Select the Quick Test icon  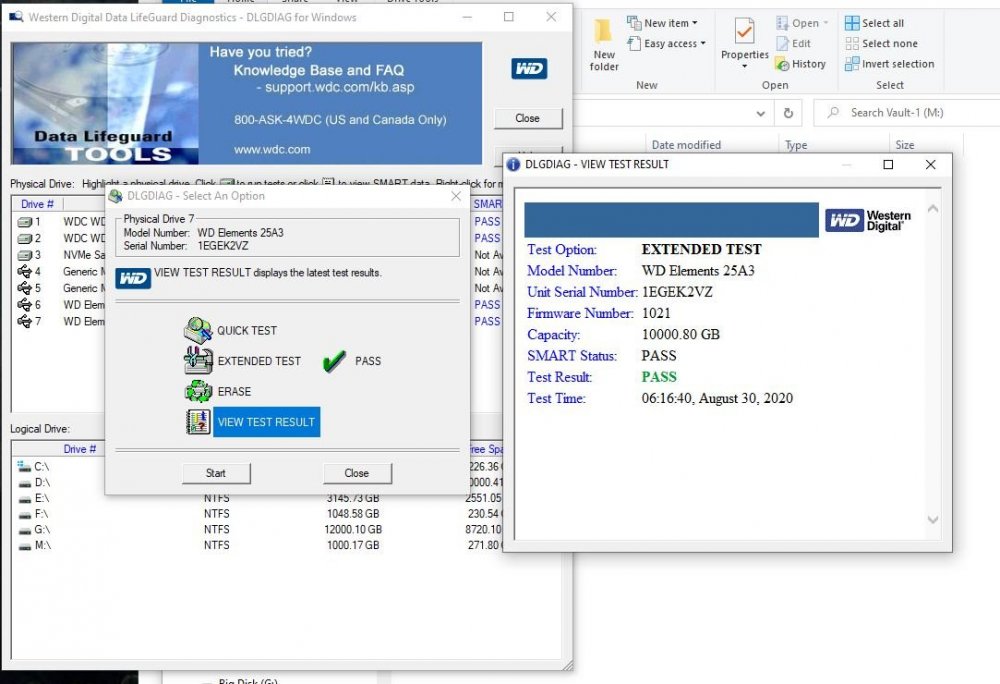point(198,330)
